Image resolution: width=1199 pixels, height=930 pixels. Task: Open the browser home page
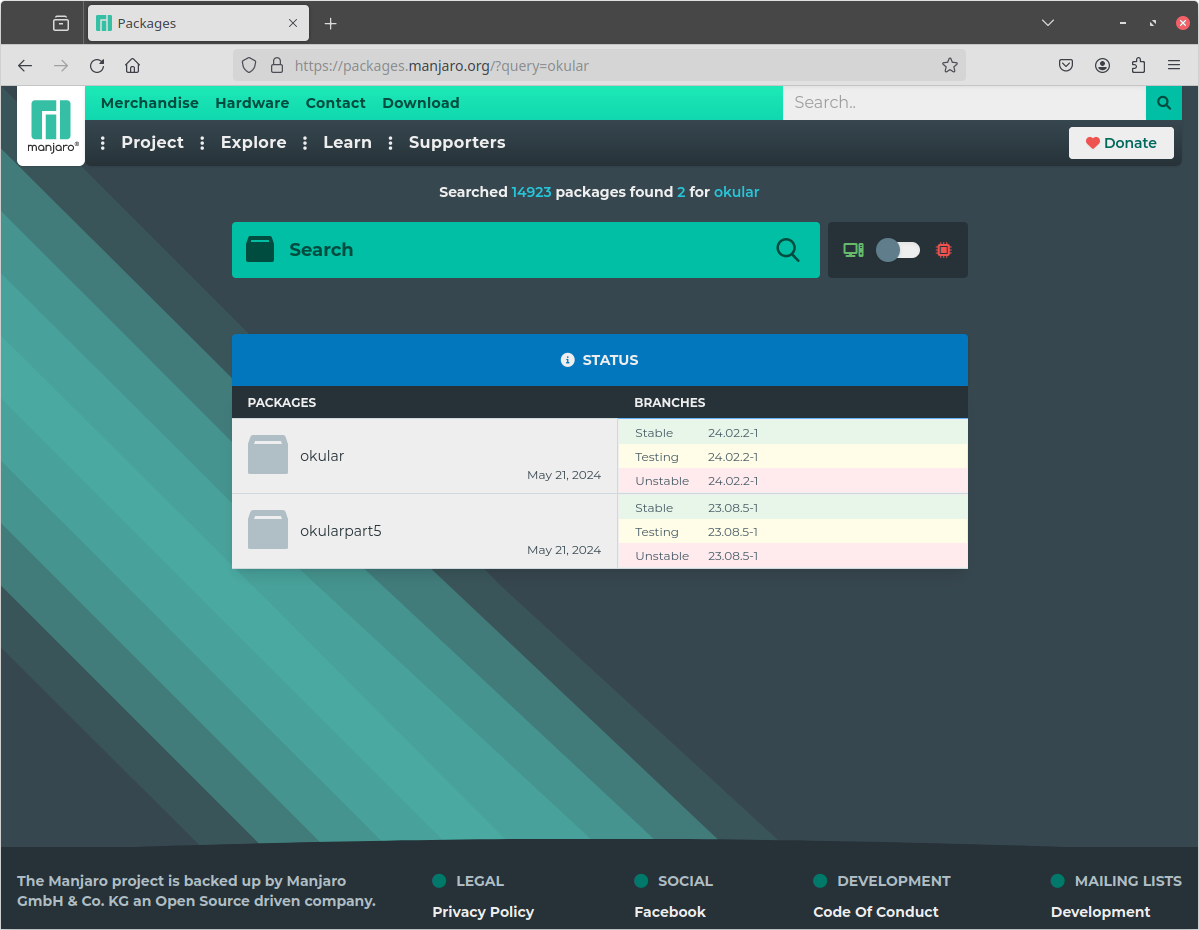tap(133, 66)
